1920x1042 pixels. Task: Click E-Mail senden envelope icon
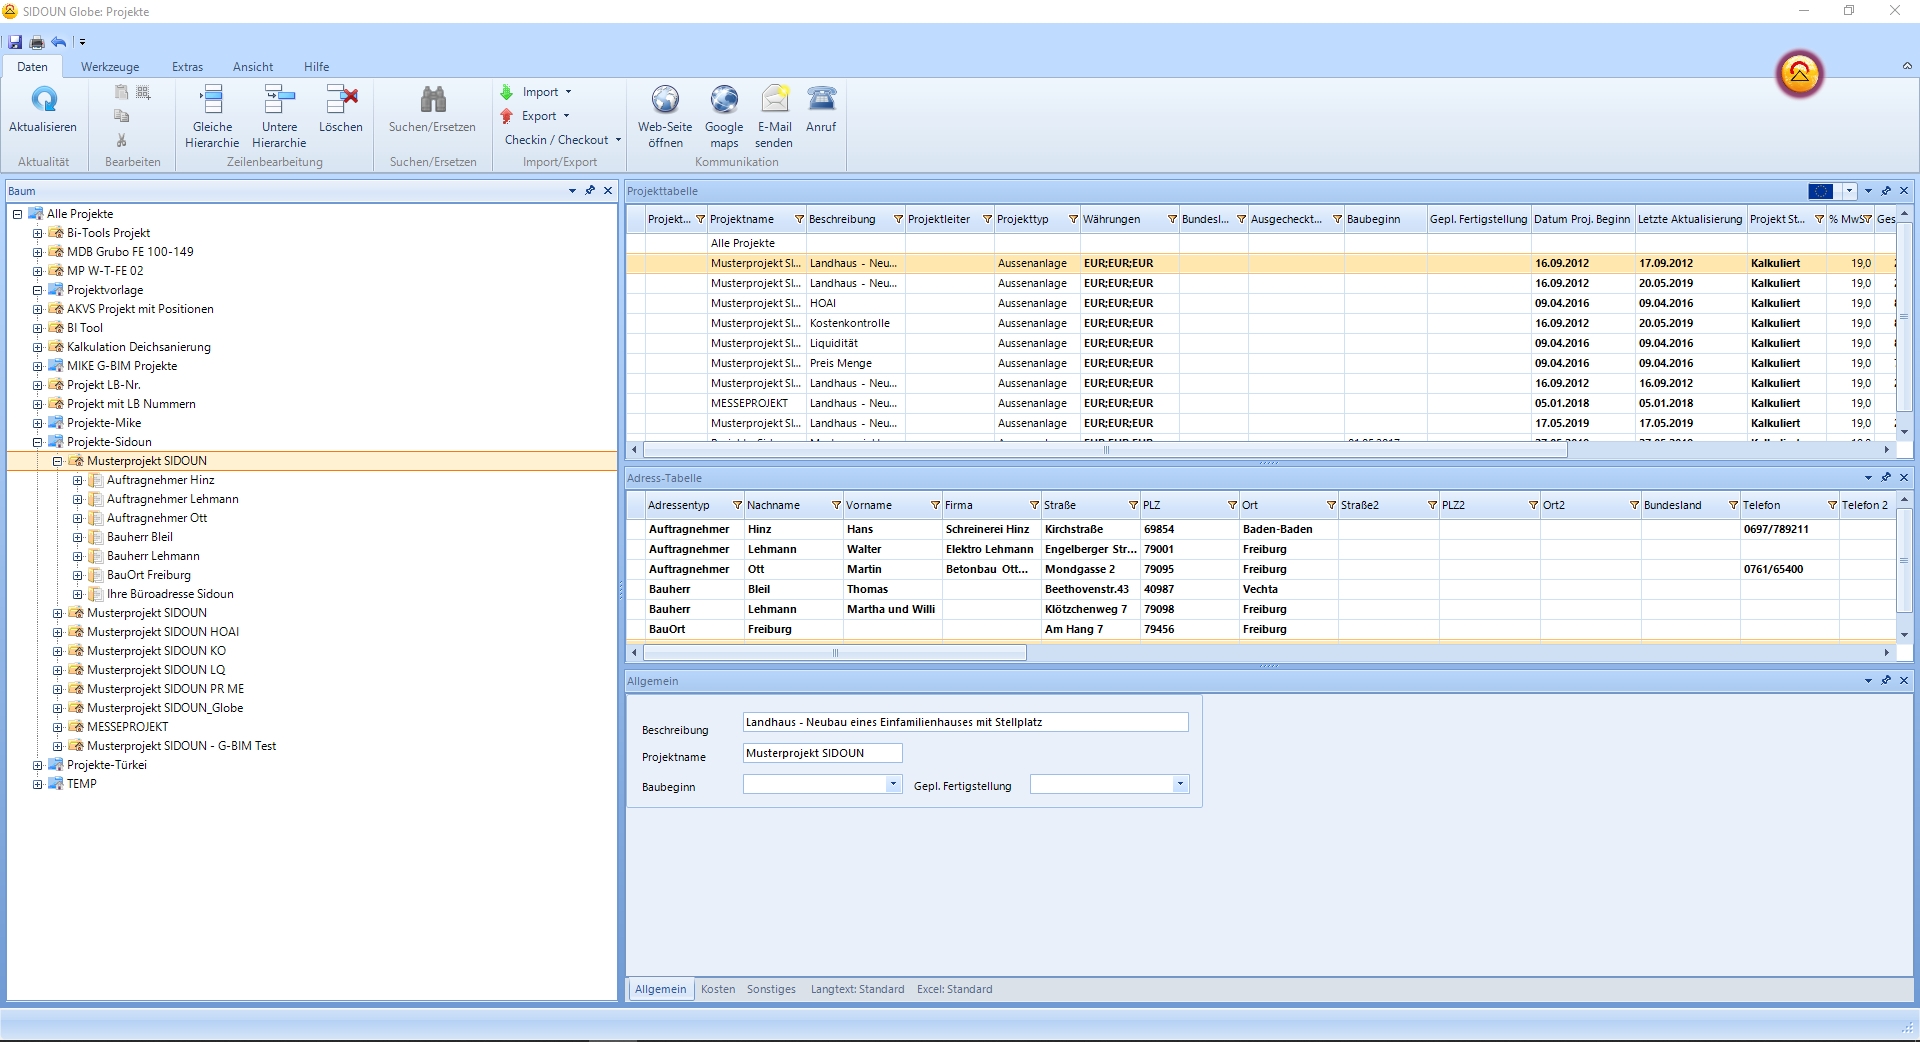pyautogui.click(x=774, y=100)
